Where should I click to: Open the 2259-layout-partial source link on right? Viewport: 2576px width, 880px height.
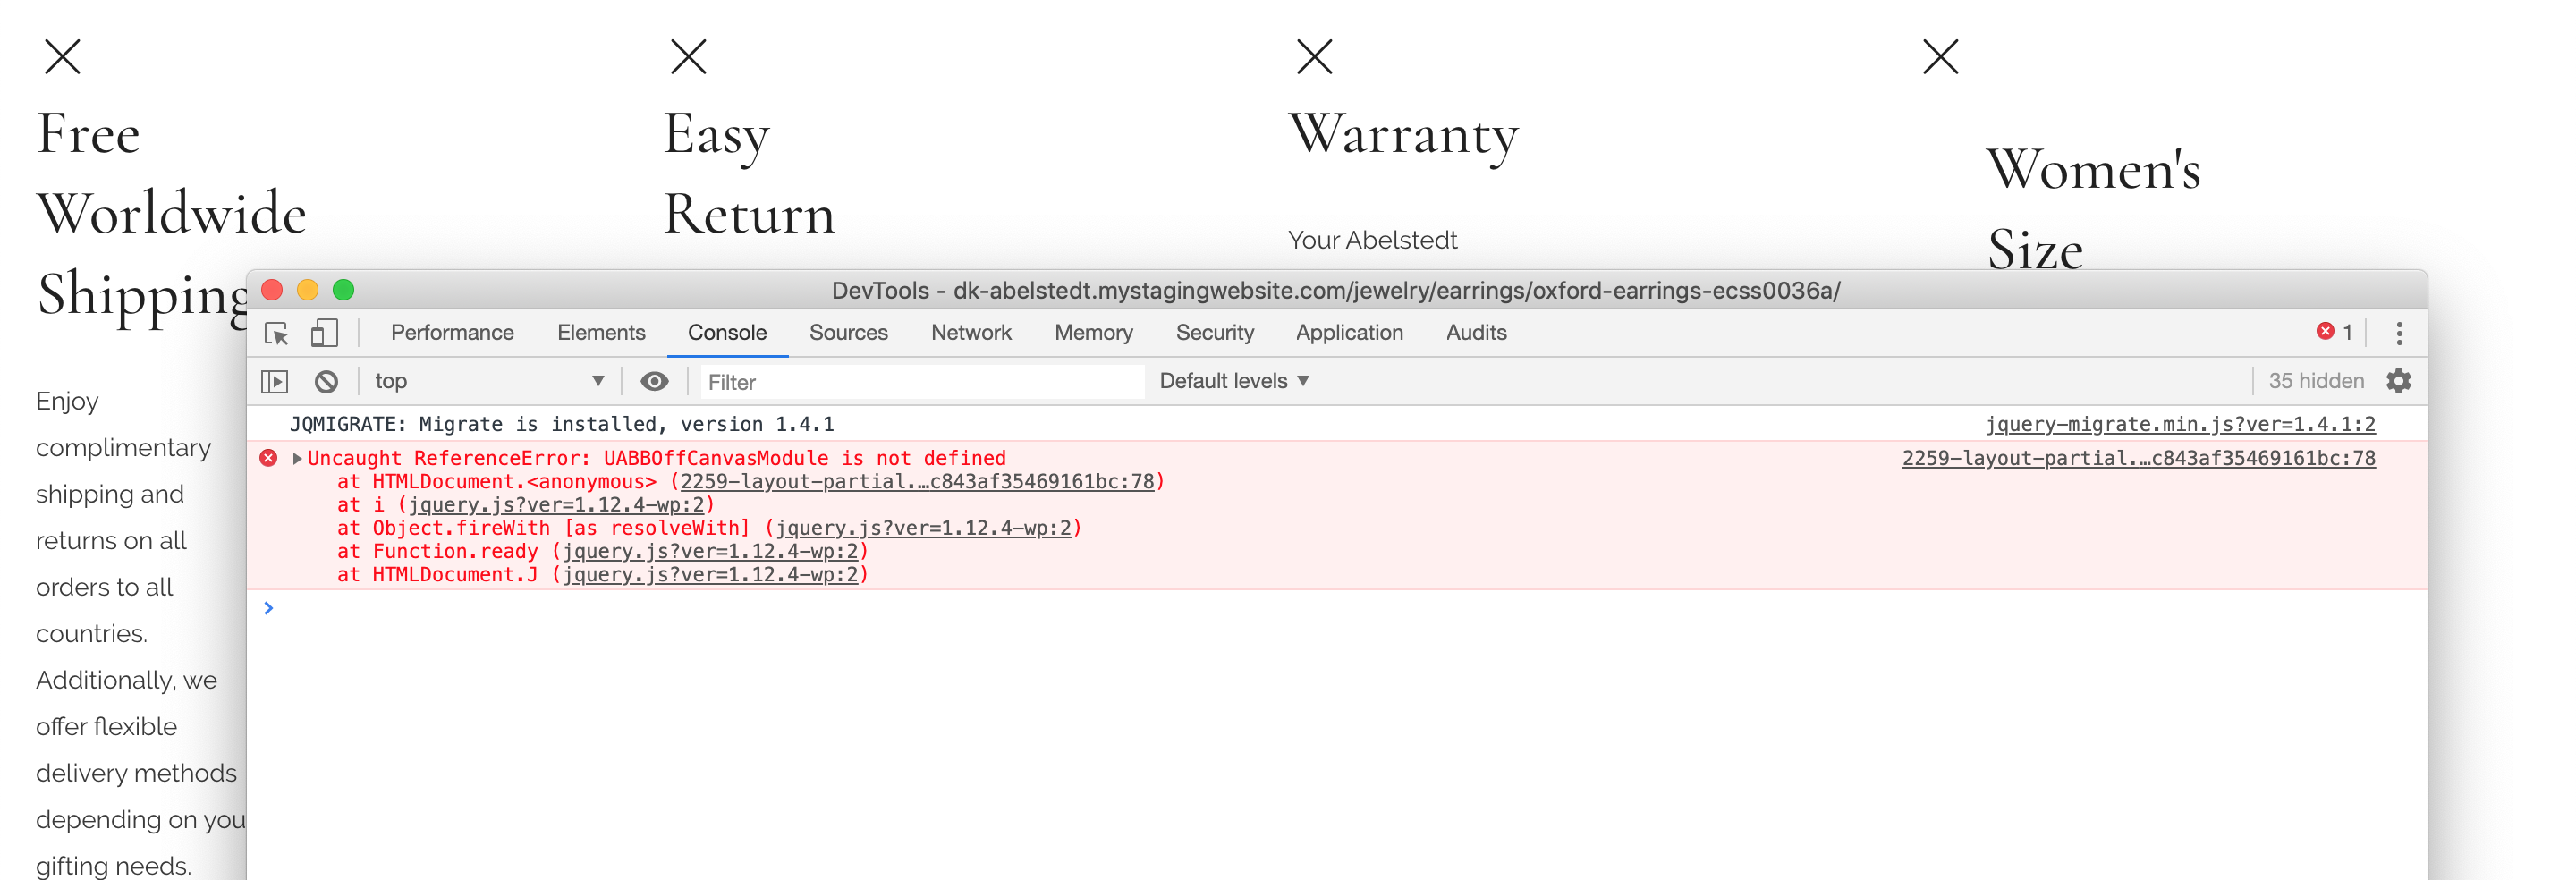[2138, 458]
